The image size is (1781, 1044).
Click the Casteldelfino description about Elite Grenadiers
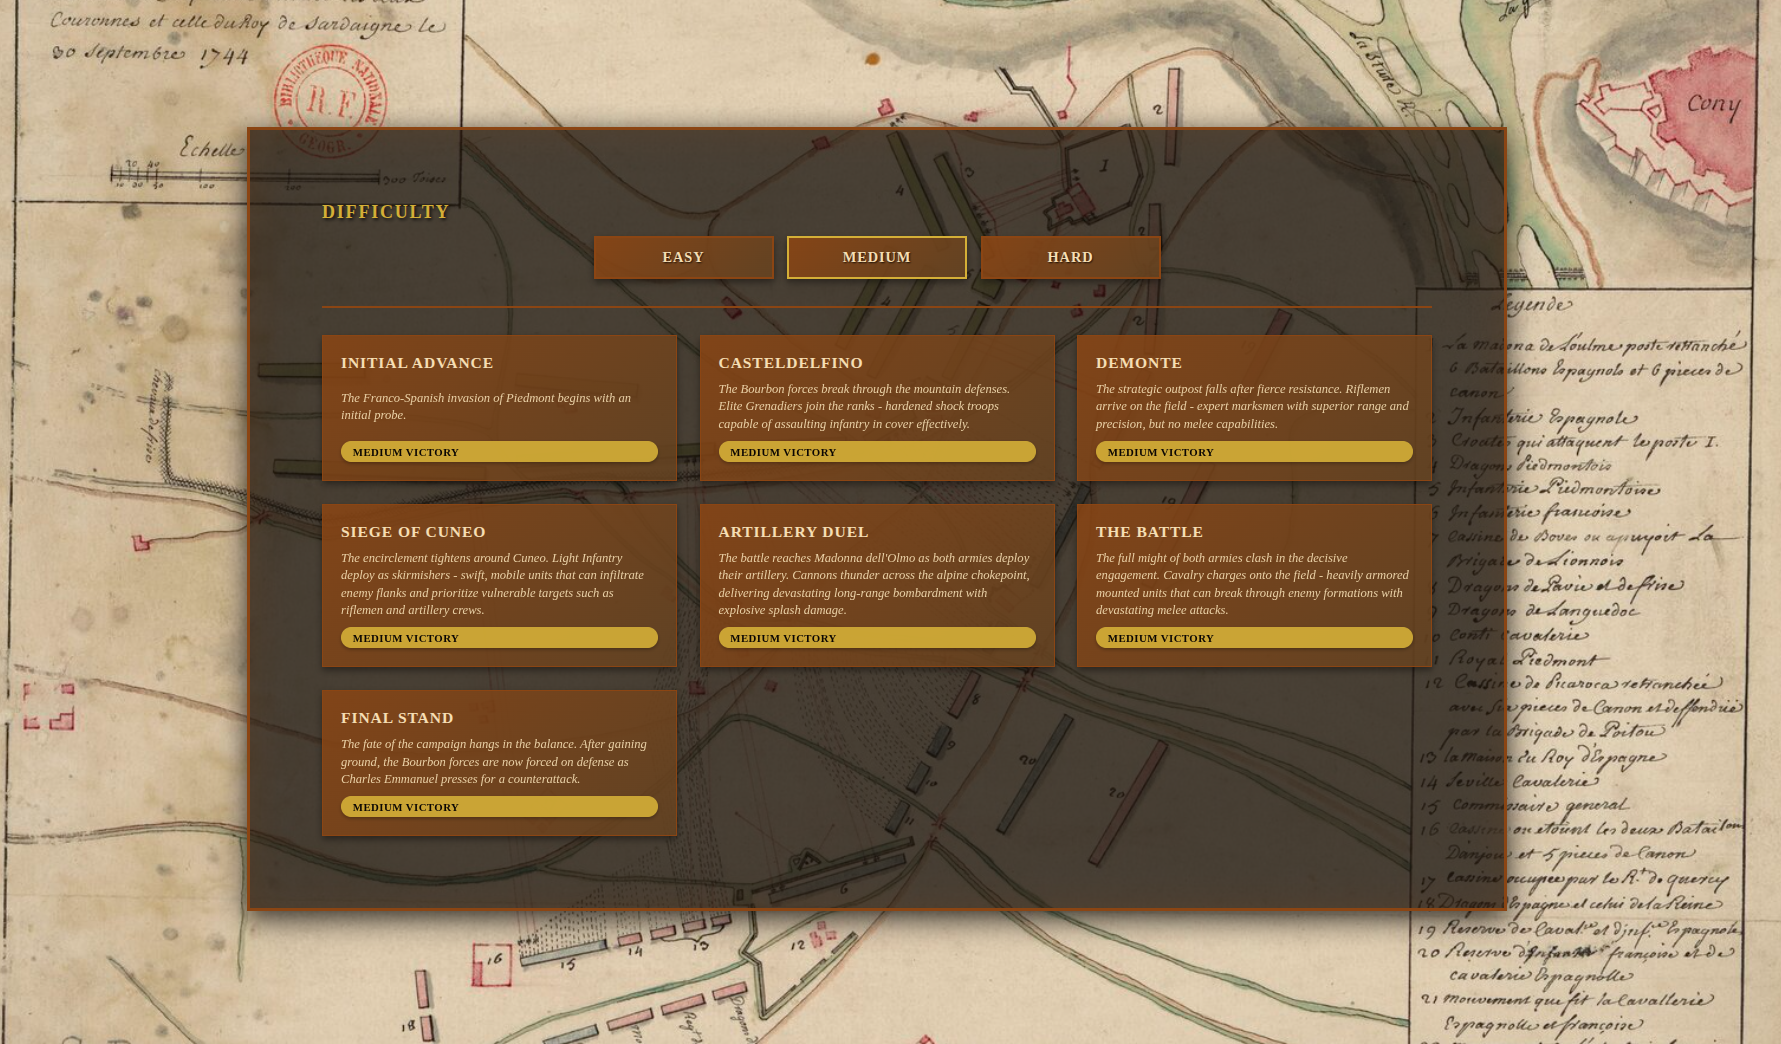(864, 406)
